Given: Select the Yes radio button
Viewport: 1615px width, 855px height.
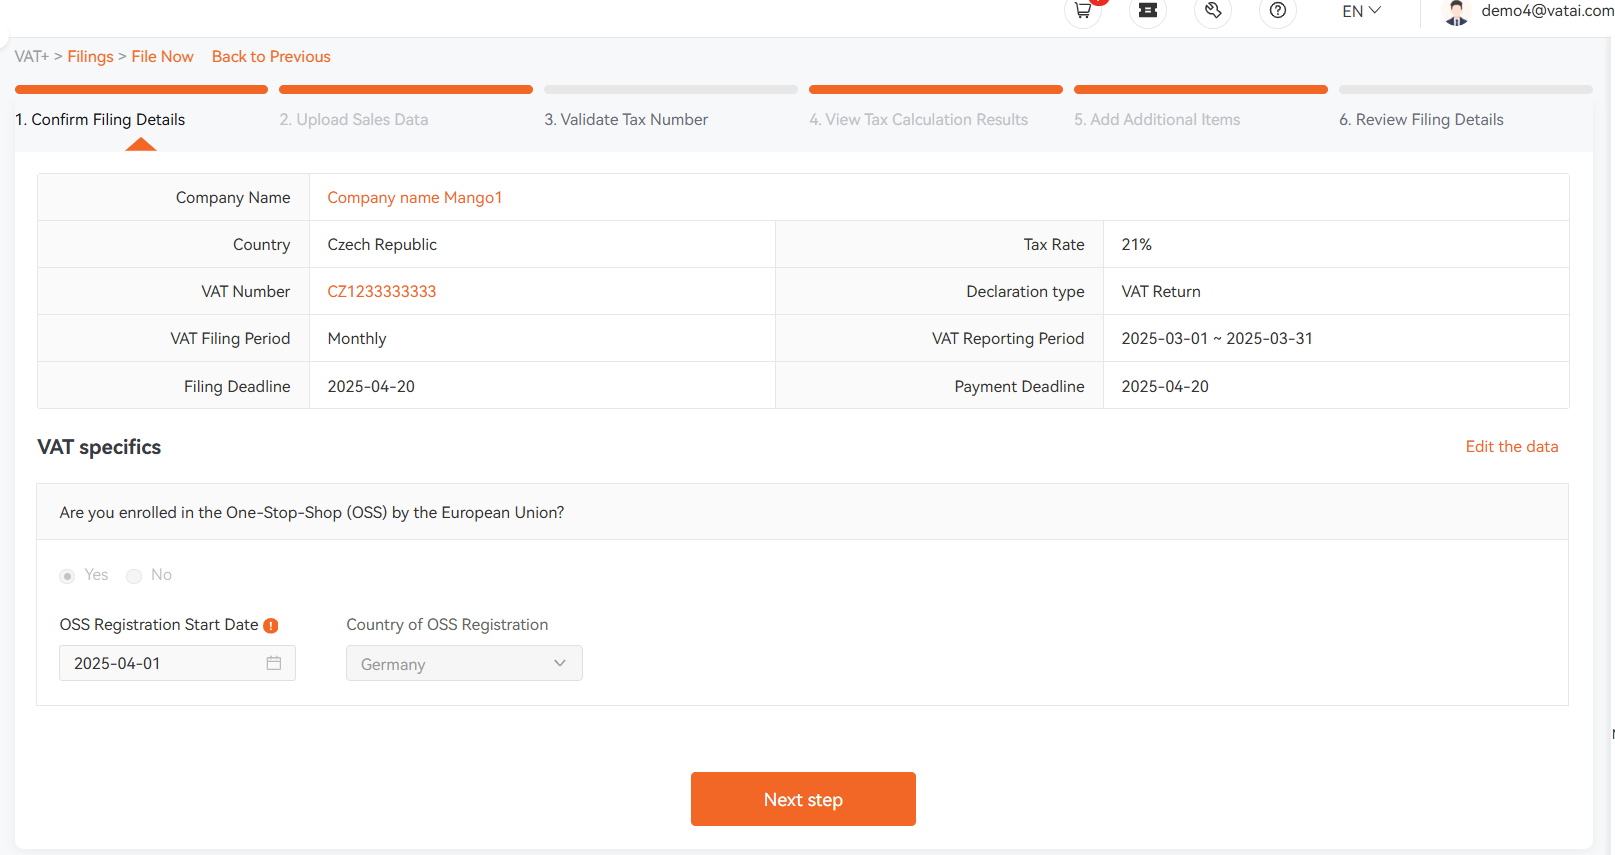Looking at the screenshot, I should 67,576.
